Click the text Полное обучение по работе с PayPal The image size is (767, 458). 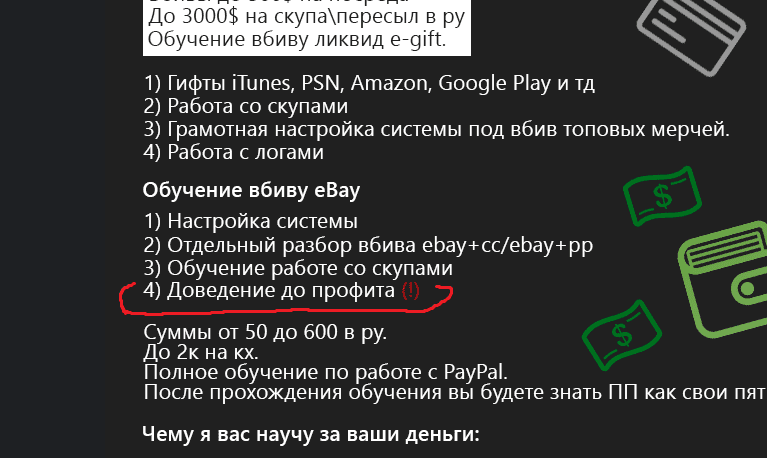[325, 372]
